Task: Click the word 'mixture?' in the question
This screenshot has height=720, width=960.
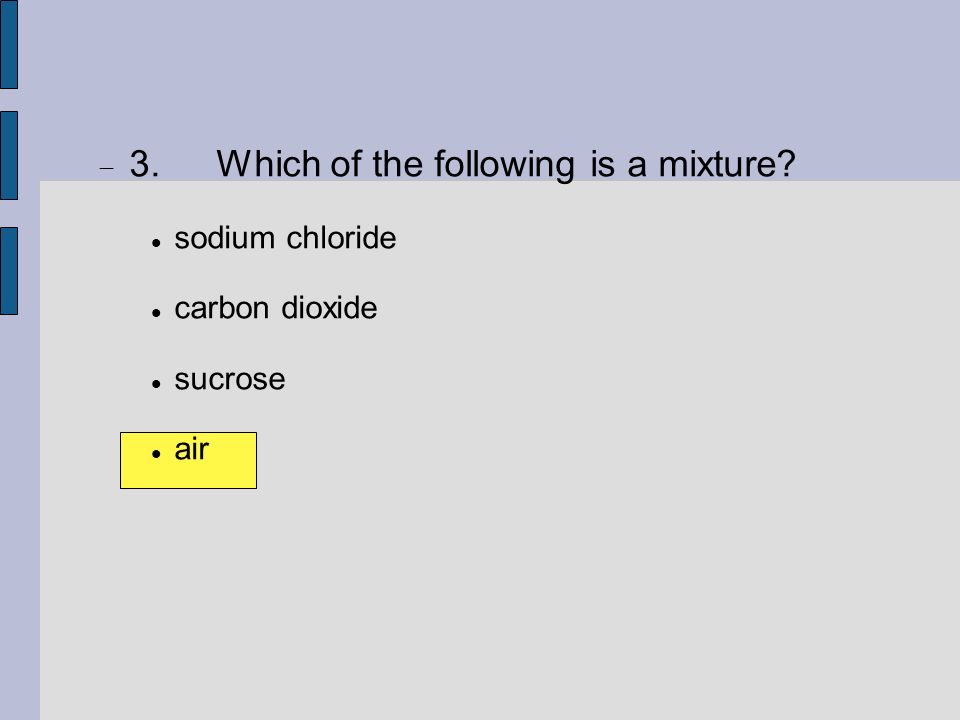Action: click(727, 164)
